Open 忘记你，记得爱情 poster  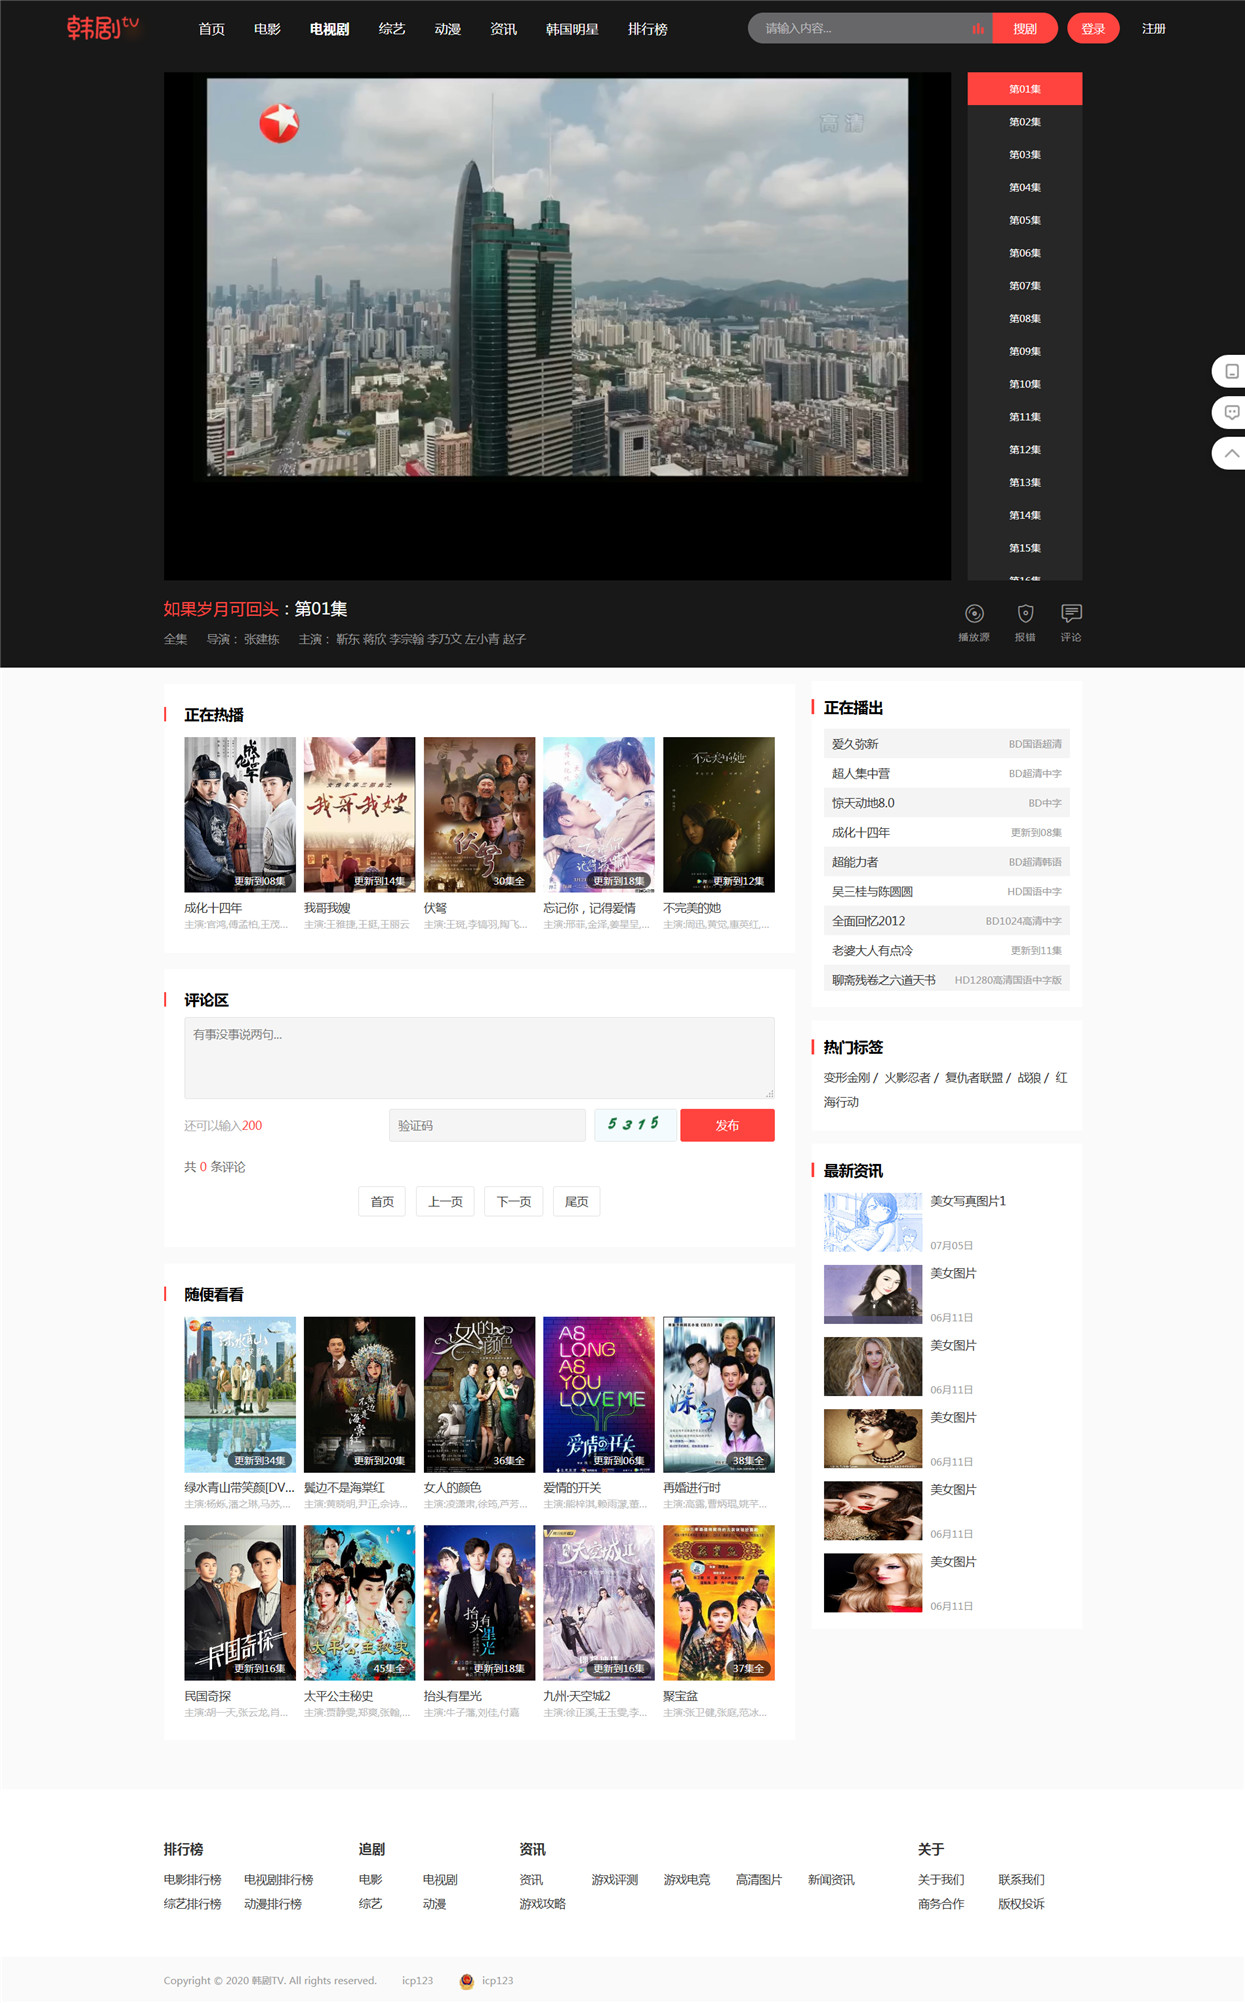coord(599,814)
